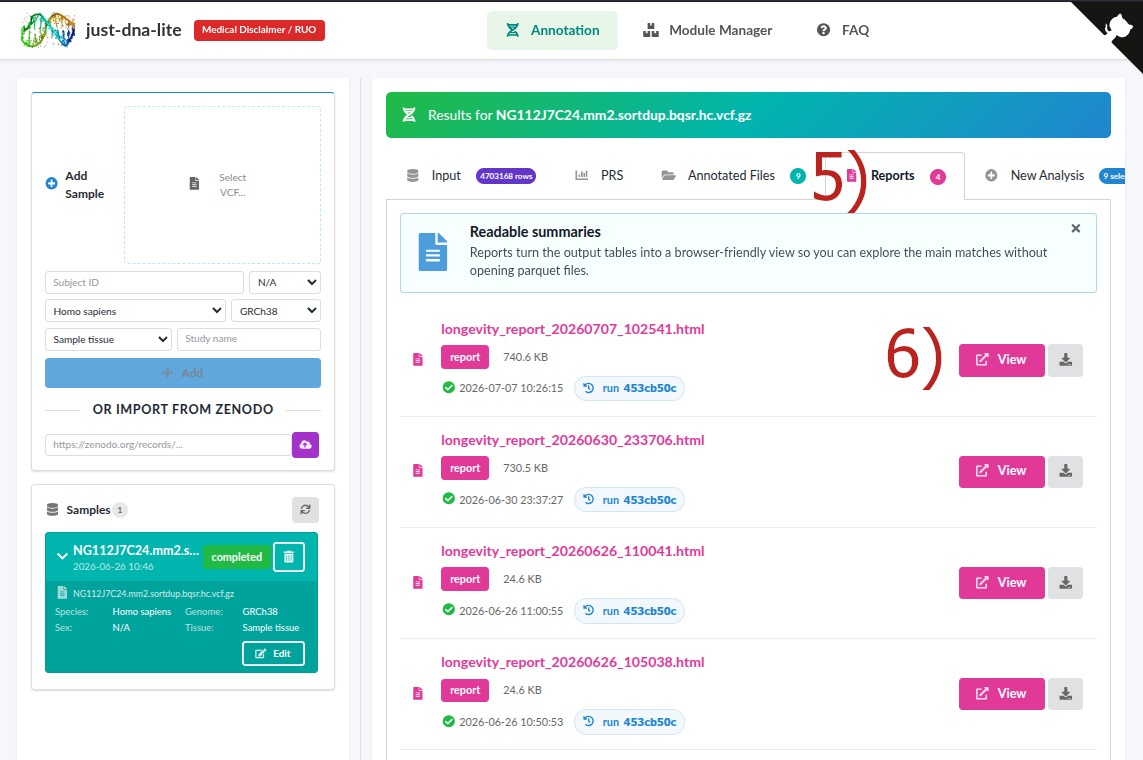Click the Subject ID input field
Screen dimensions: 1143x760
pos(144,282)
